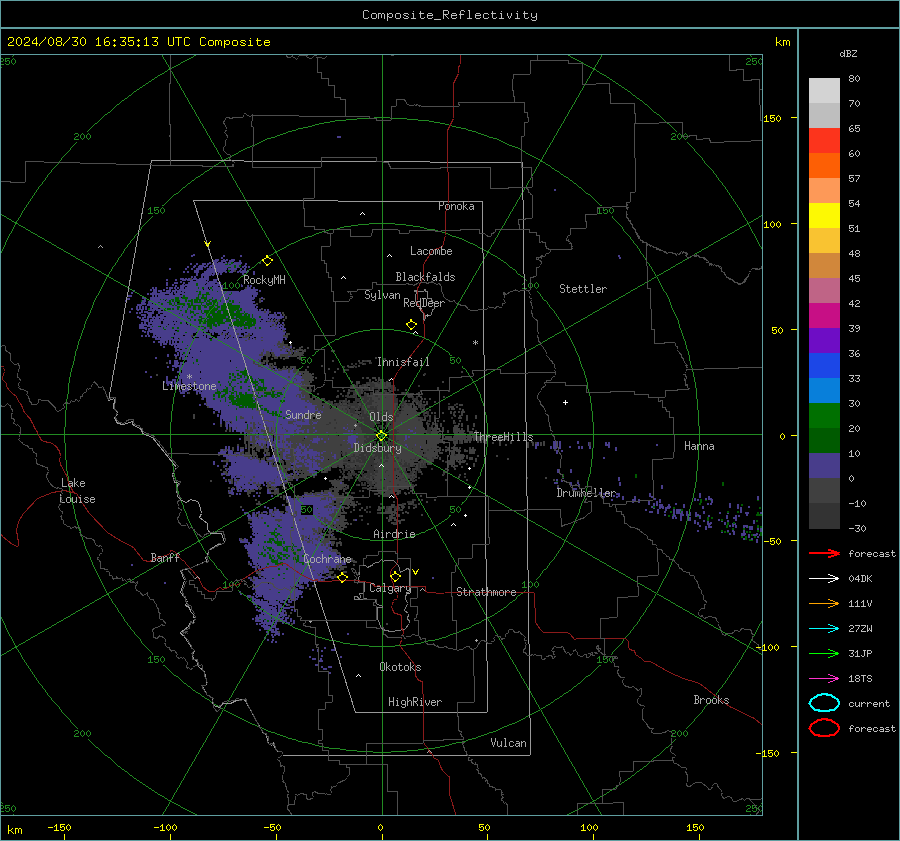The width and height of the screenshot is (900, 841).
Task: Click the Sylvan label on map
Action: (x=382, y=295)
